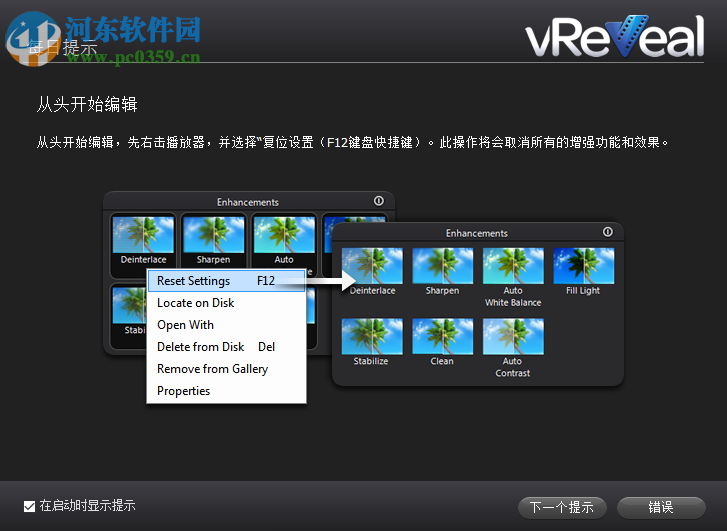Select the Stabilize thumbnail in the front panel
727x531 pixels.
[372, 336]
